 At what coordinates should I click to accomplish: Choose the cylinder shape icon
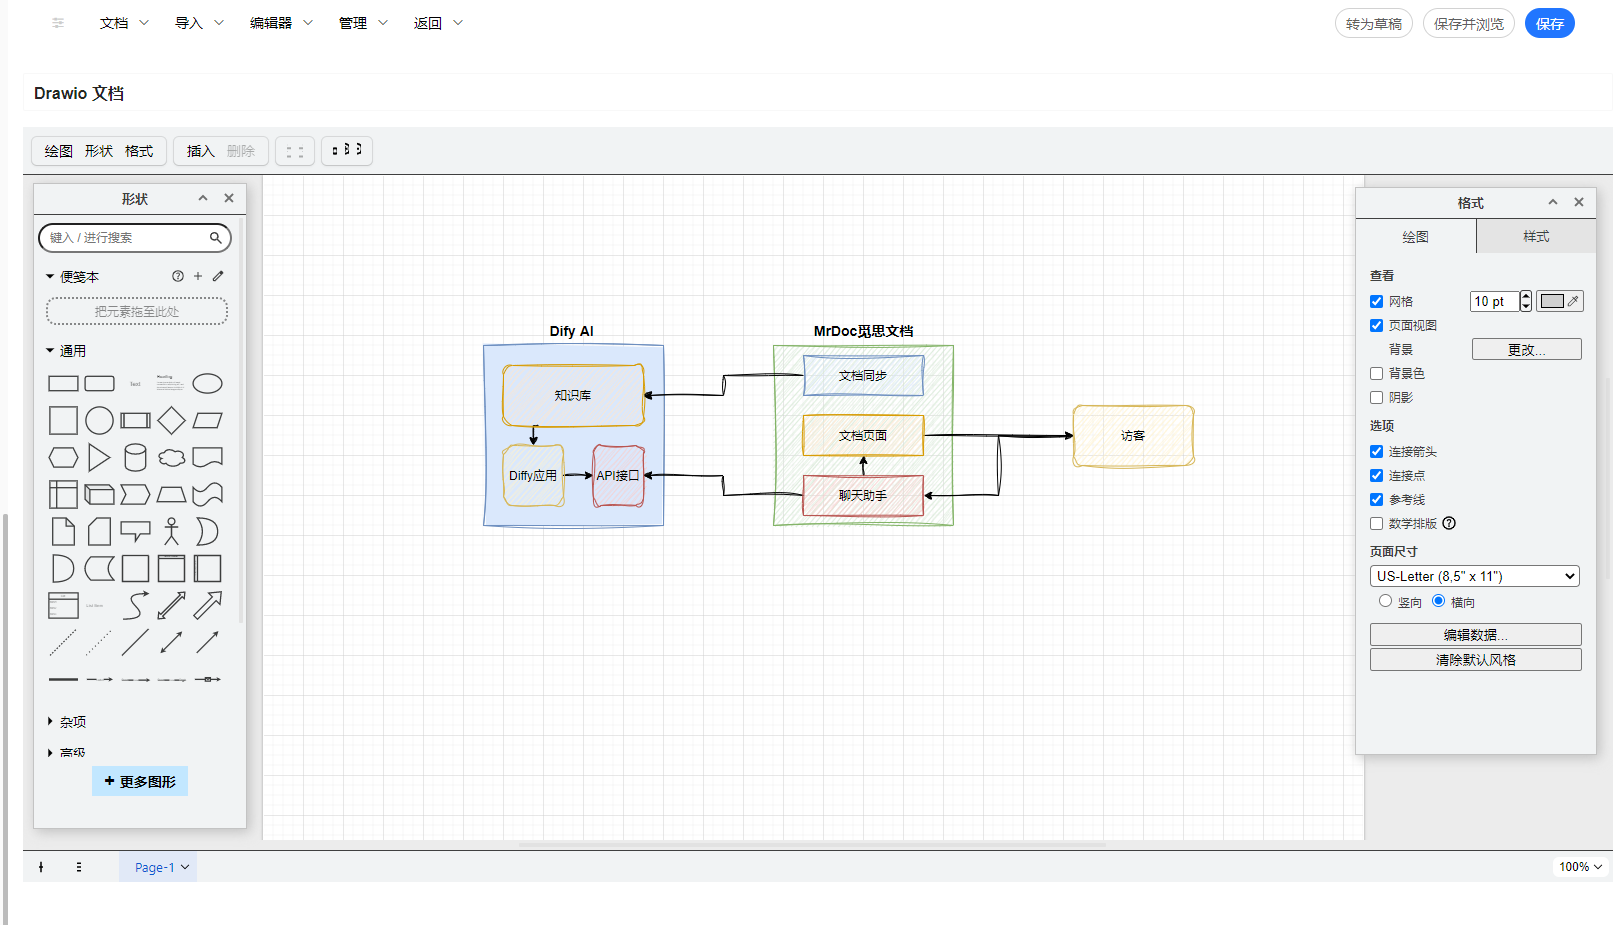[x=135, y=458]
